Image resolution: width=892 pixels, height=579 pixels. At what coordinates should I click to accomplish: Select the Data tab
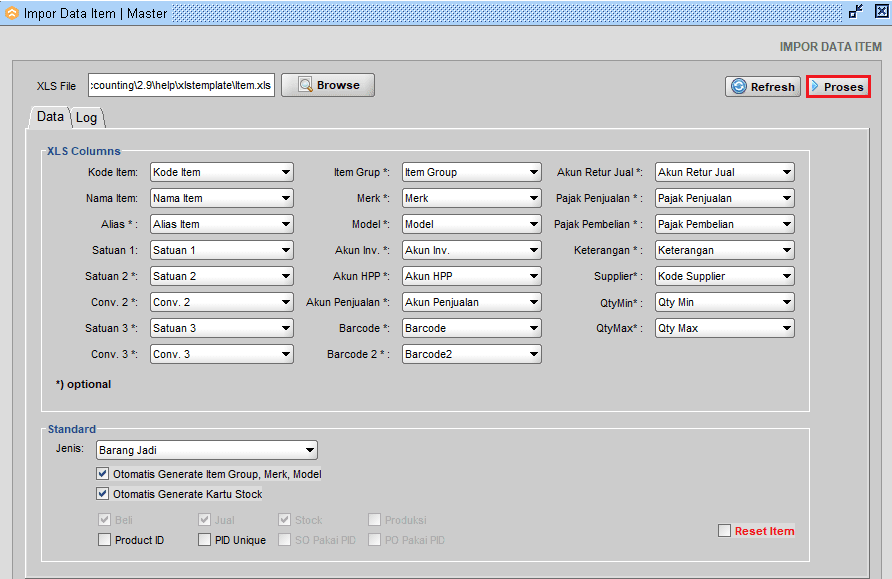tap(50, 117)
